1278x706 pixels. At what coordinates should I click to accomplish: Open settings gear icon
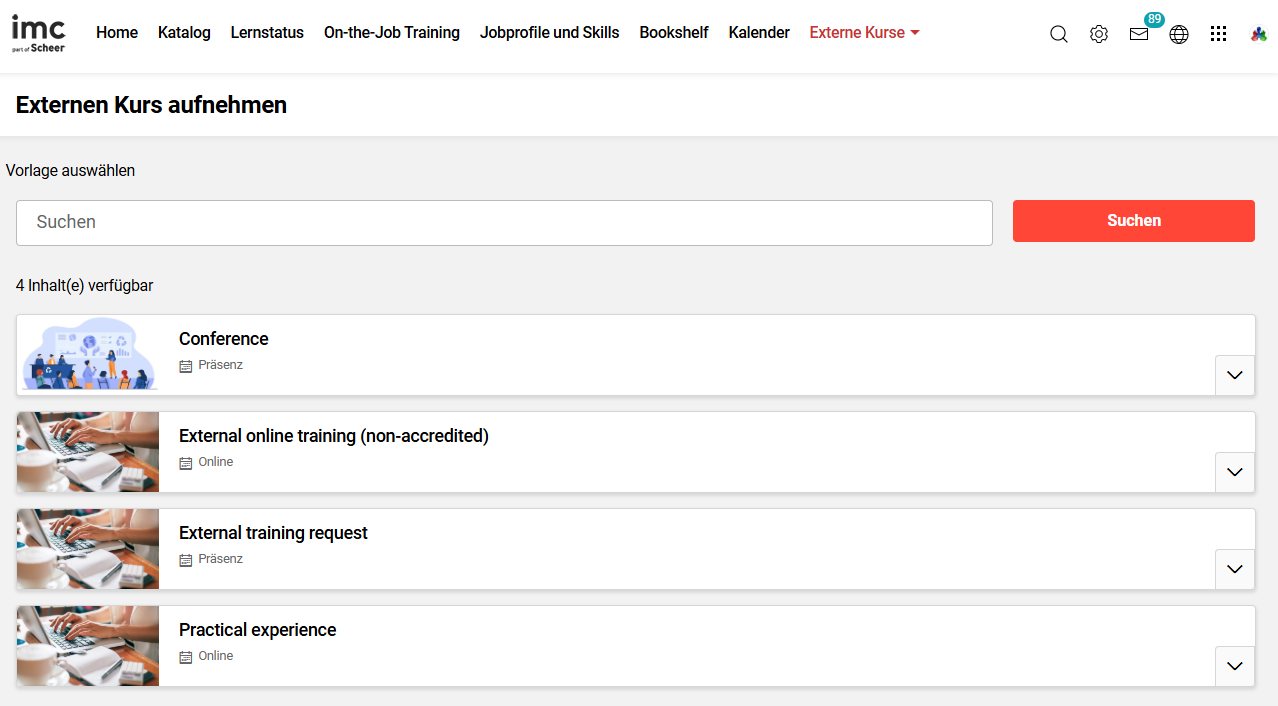coord(1098,34)
